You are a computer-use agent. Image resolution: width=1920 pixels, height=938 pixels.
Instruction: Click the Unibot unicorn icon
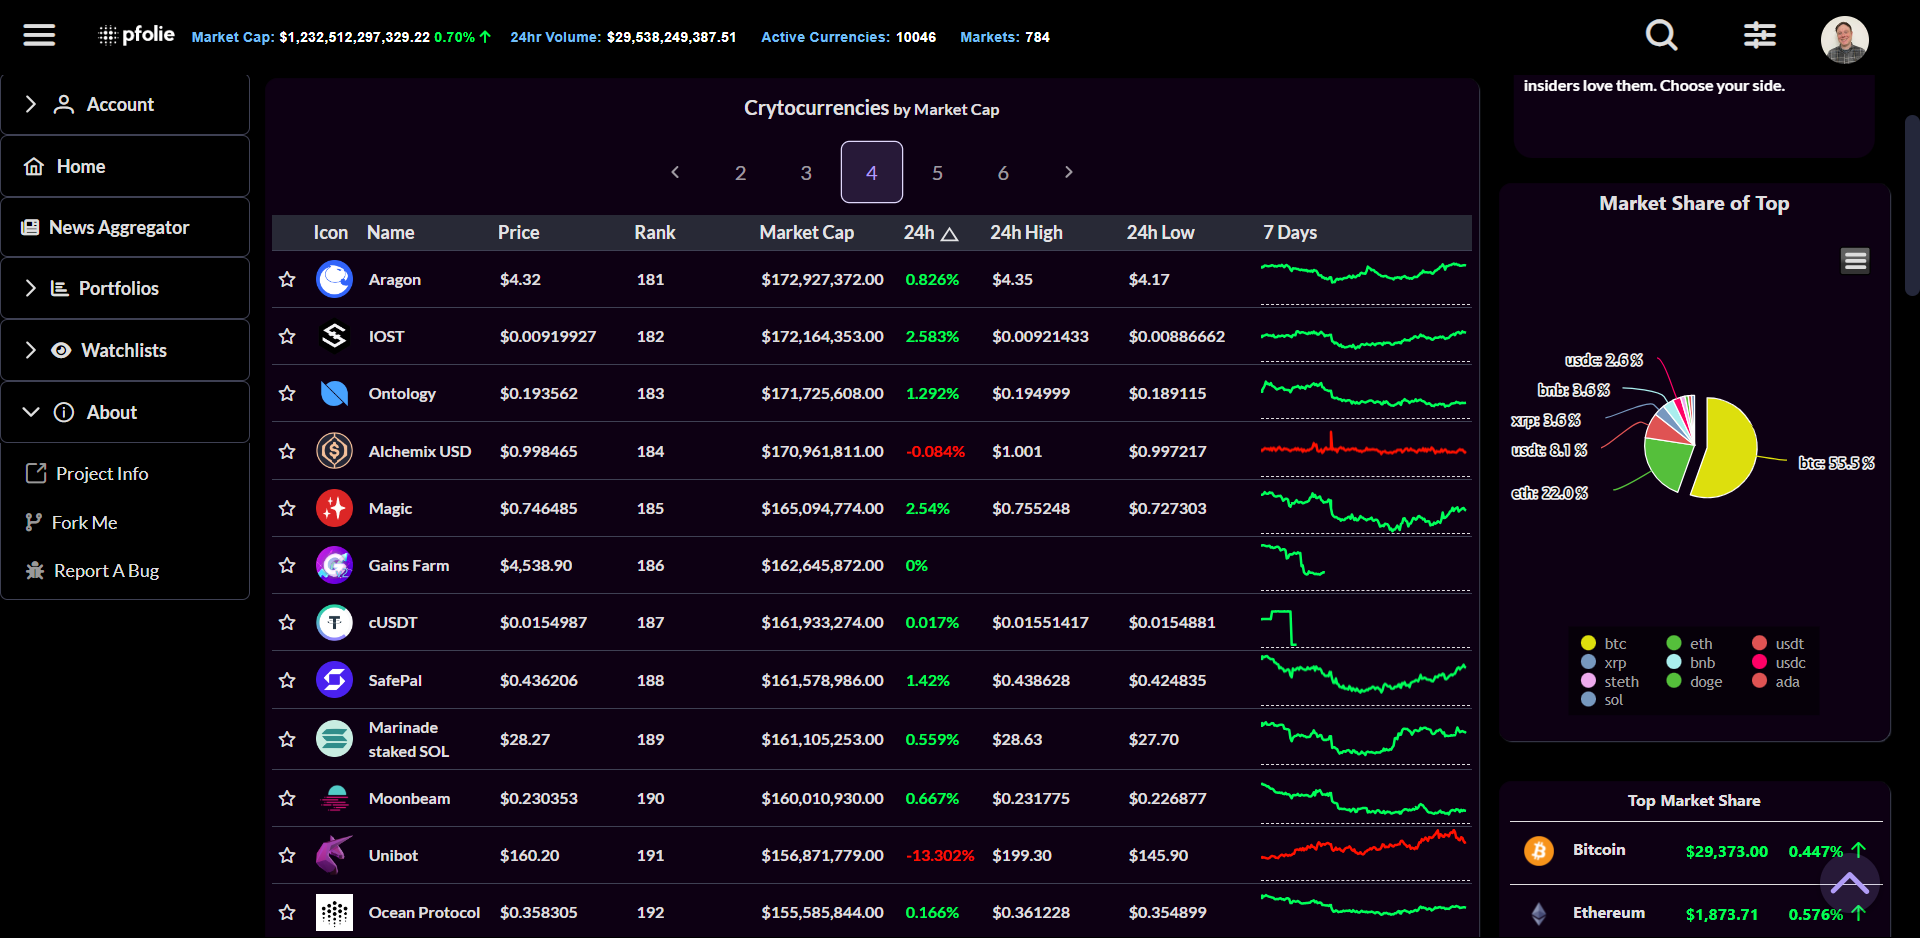[x=334, y=855]
